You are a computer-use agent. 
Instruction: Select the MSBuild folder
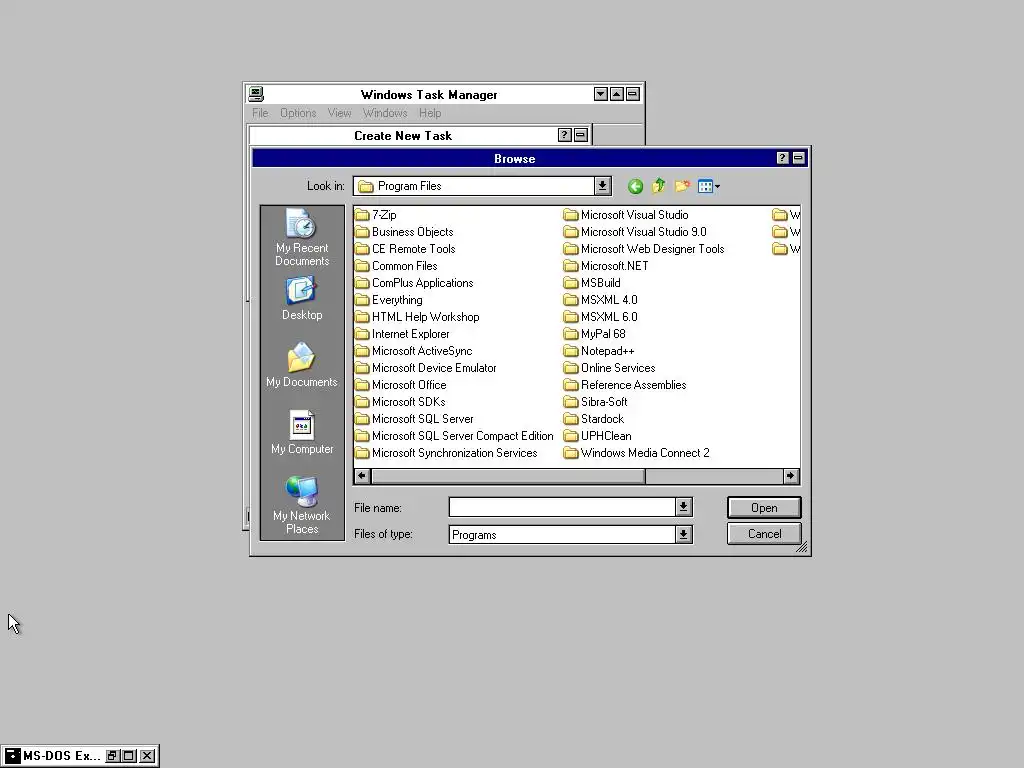tap(592, 283)
